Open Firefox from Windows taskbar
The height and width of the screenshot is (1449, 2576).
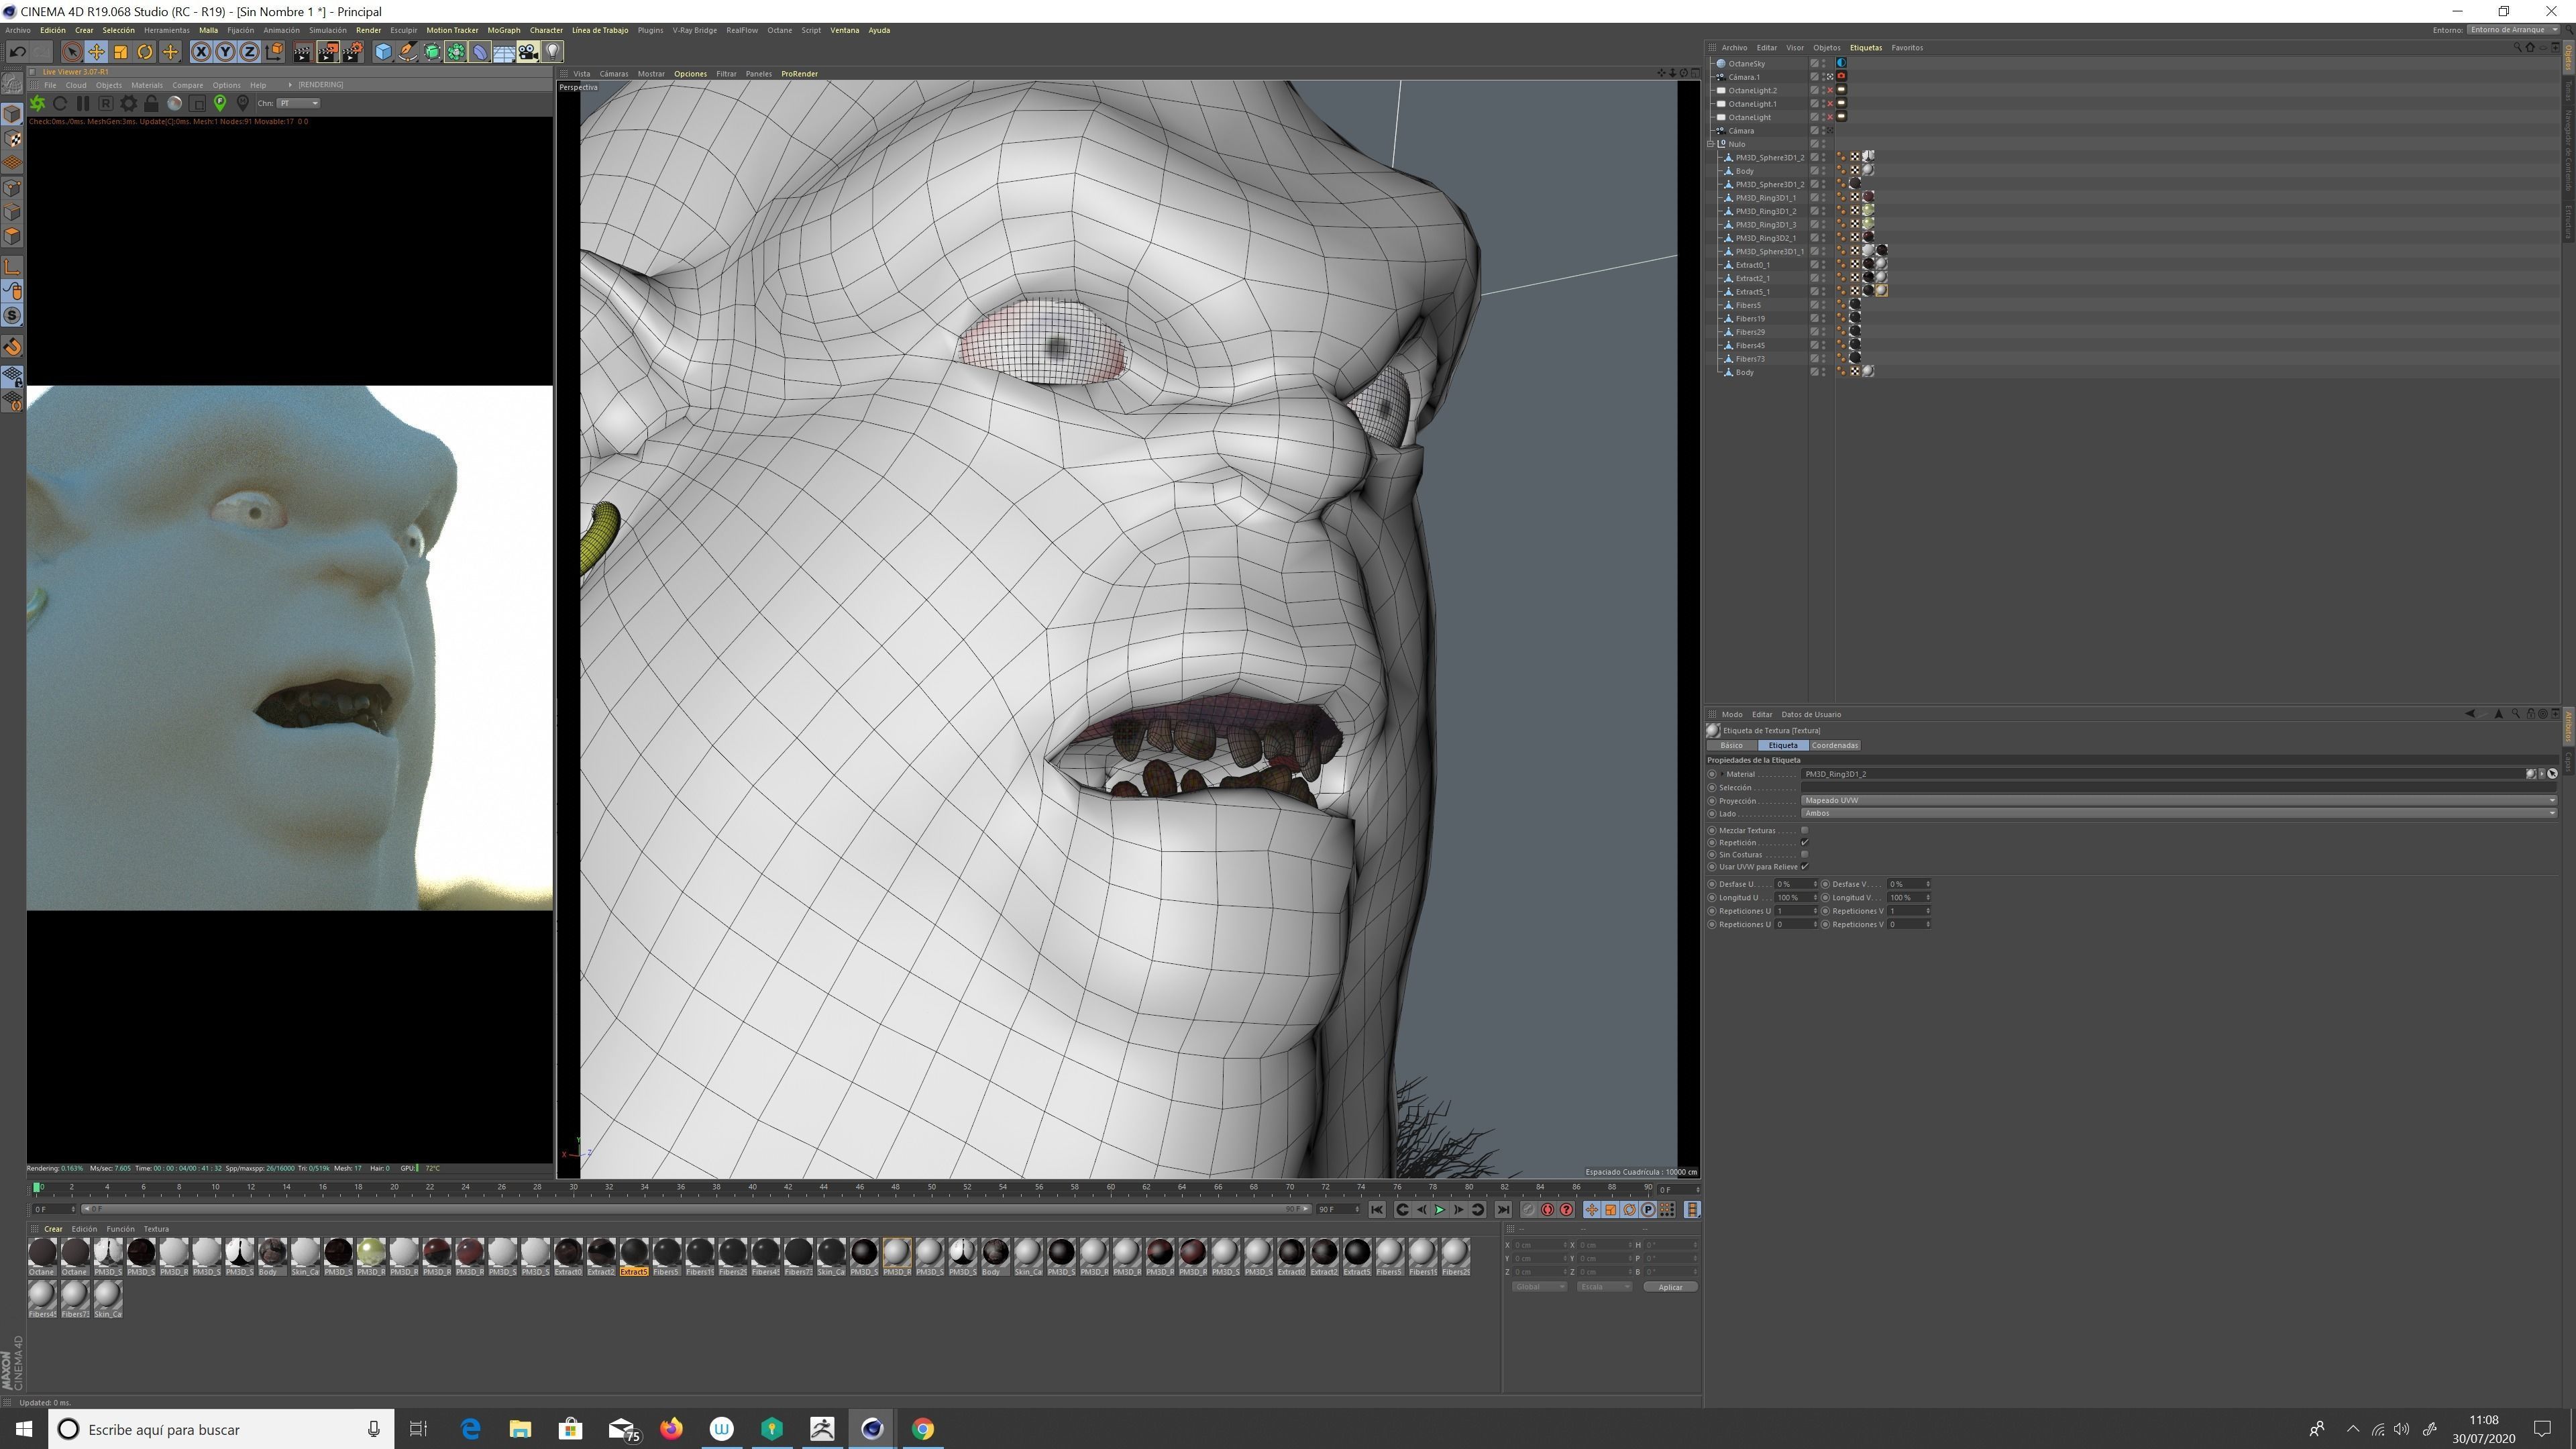pyautogui.click(x=671, y=1429)
